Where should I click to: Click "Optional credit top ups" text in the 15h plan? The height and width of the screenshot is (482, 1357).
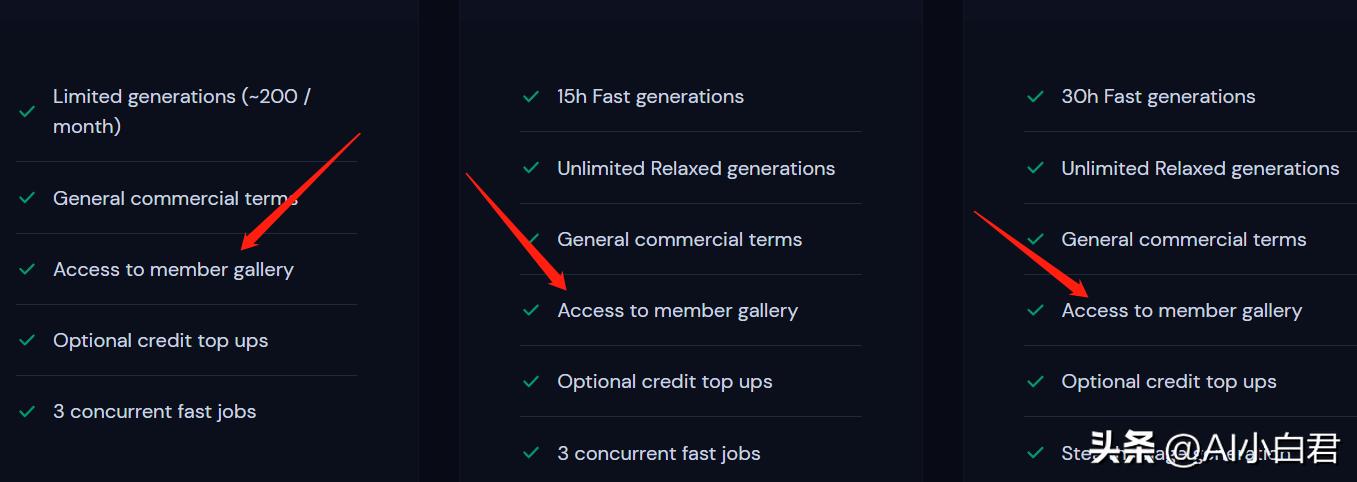coord(664,381)
